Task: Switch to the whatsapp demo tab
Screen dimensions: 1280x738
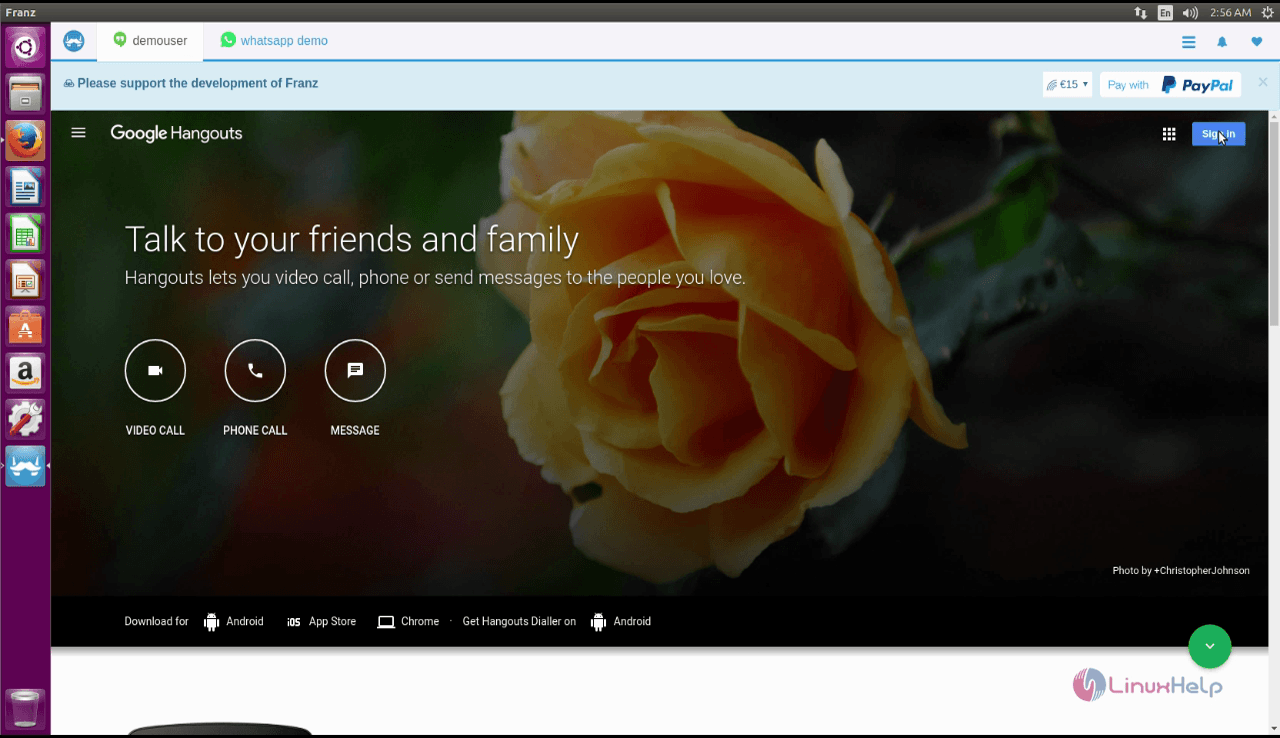Action: point(274,41)
